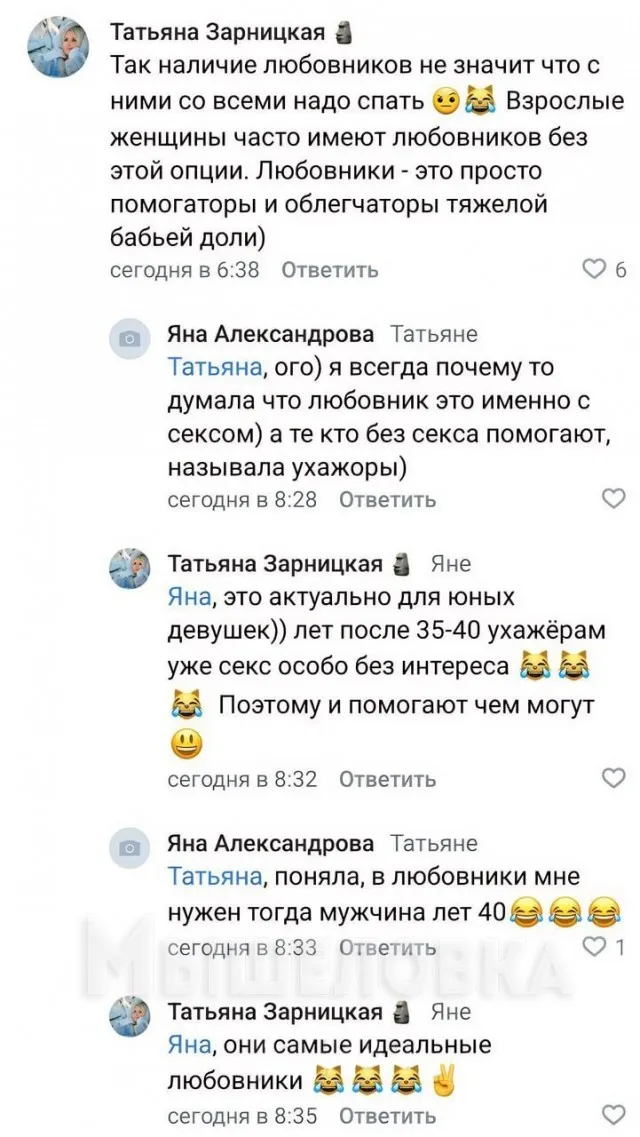640x1137 pixels.
Task: Click Татьяна's avatar on the 8:35 reply
Action: 129,1017
